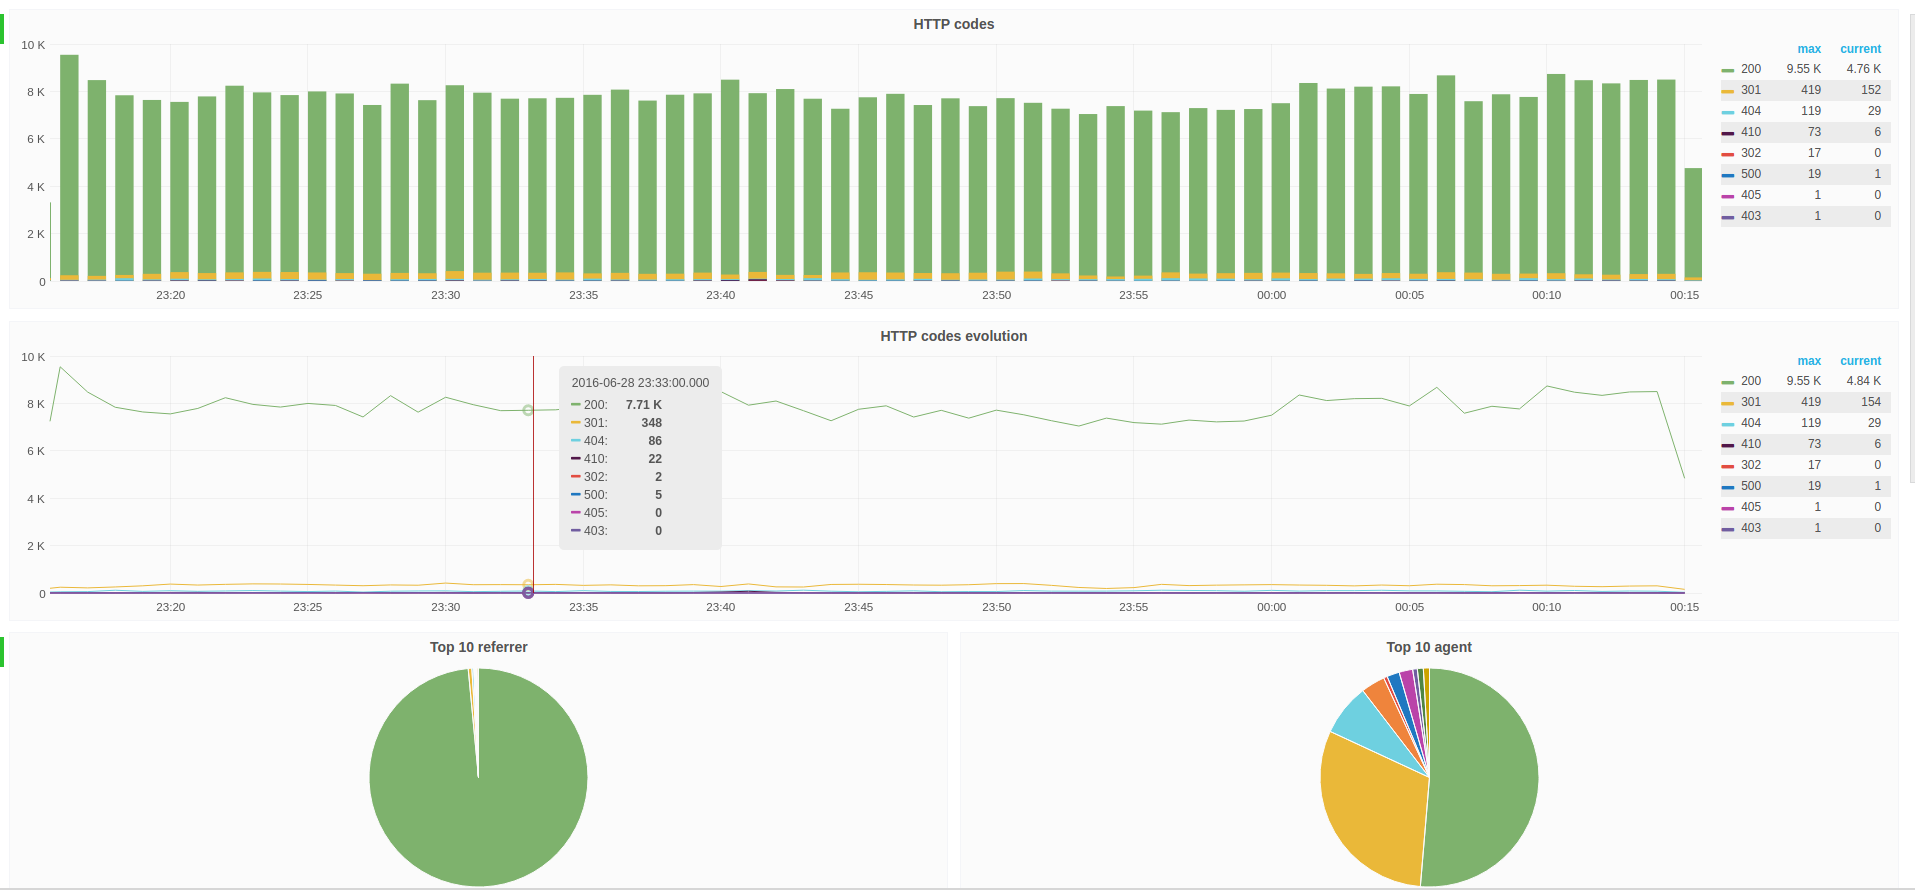Open green color swatch for 200 in HTTP codes legend

point(1727,70)
